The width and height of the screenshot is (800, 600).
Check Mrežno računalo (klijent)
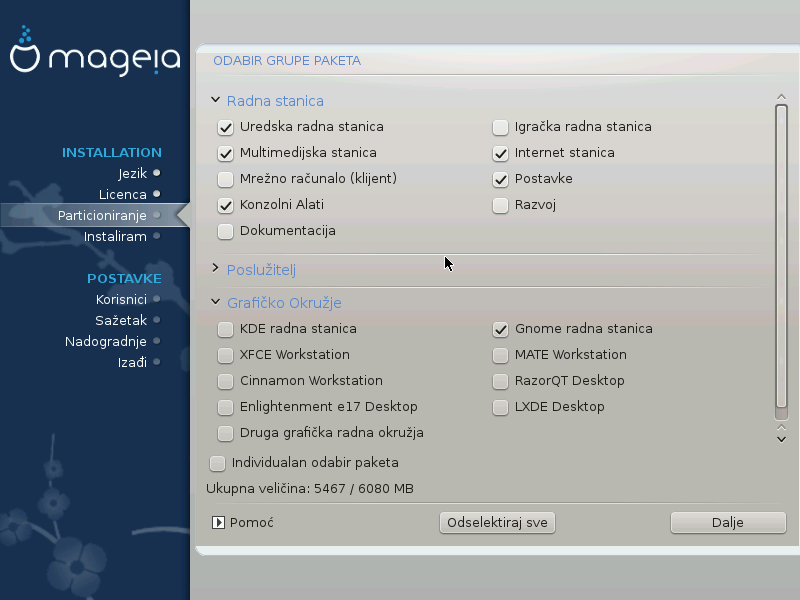pyautogui.click(x=225, y=179)
